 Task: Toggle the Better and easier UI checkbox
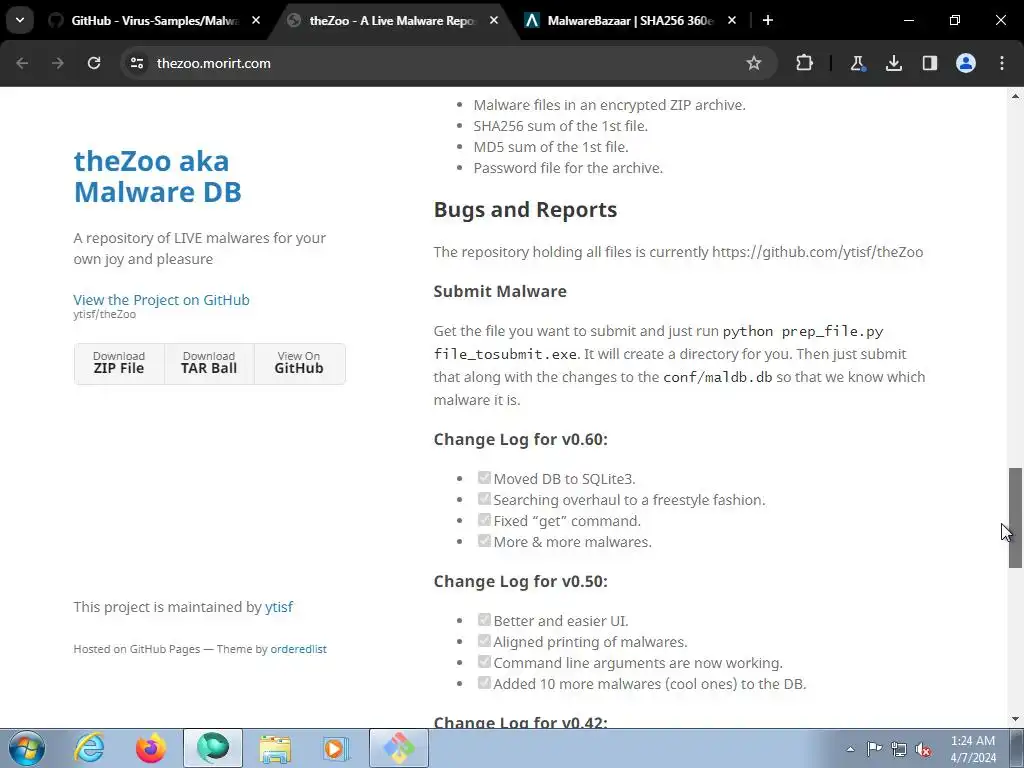[484, 619]
